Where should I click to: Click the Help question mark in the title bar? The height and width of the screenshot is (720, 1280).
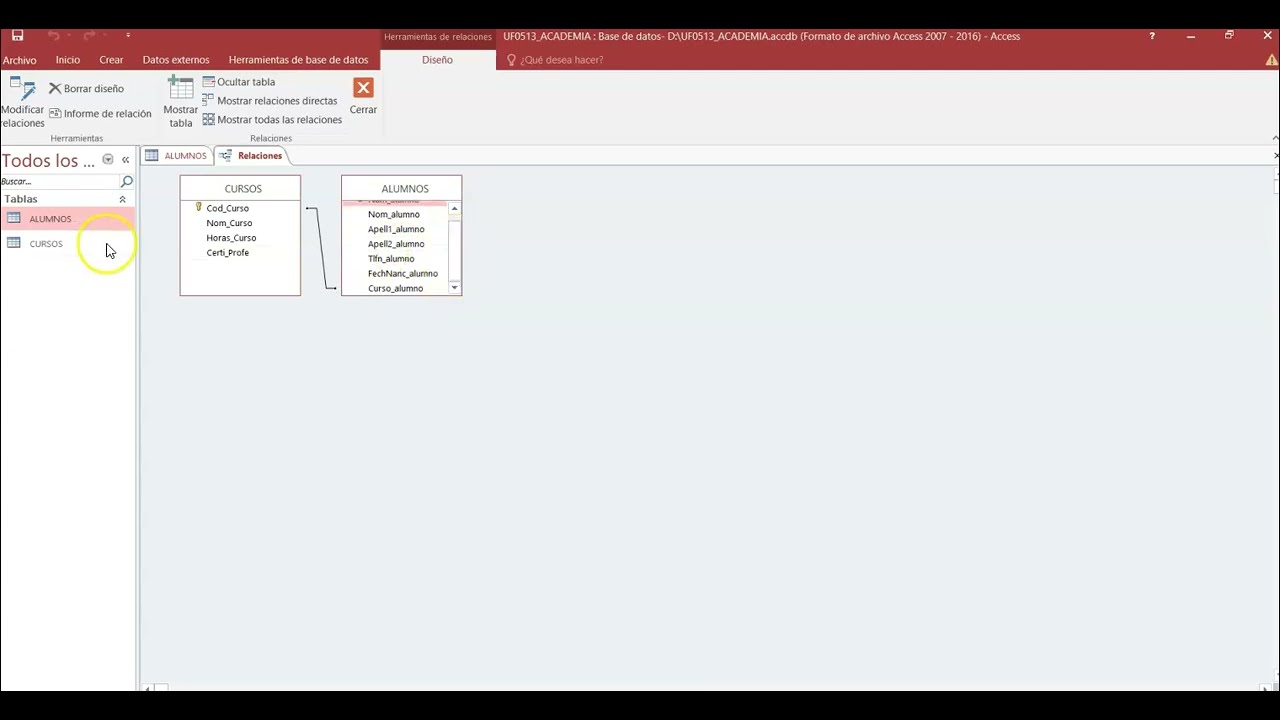pyautogui.click(x=1152, y=36)
